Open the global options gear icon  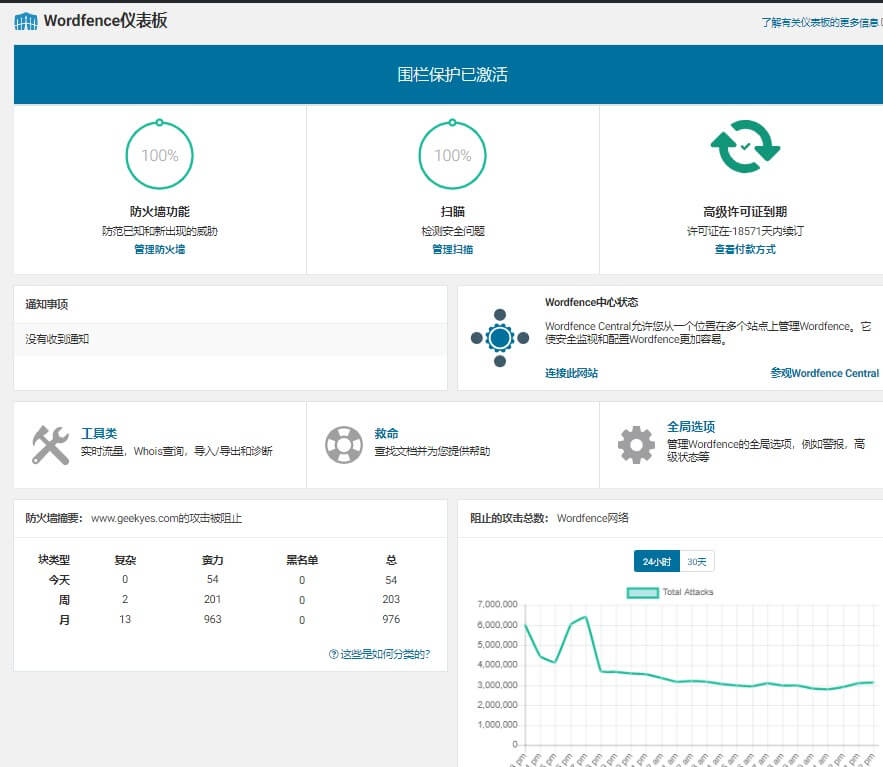pos(636,445)
